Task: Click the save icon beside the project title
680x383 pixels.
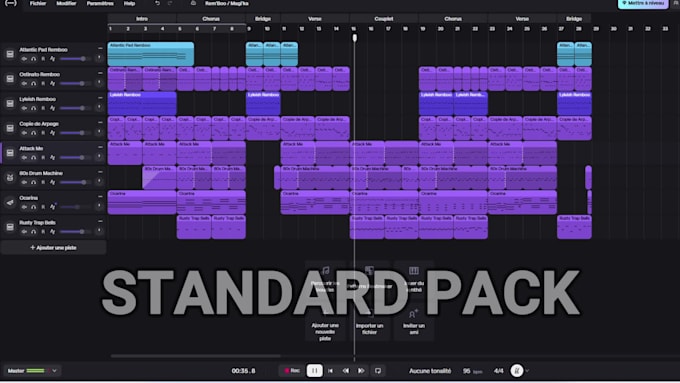Action: click(x=193, y=3)
